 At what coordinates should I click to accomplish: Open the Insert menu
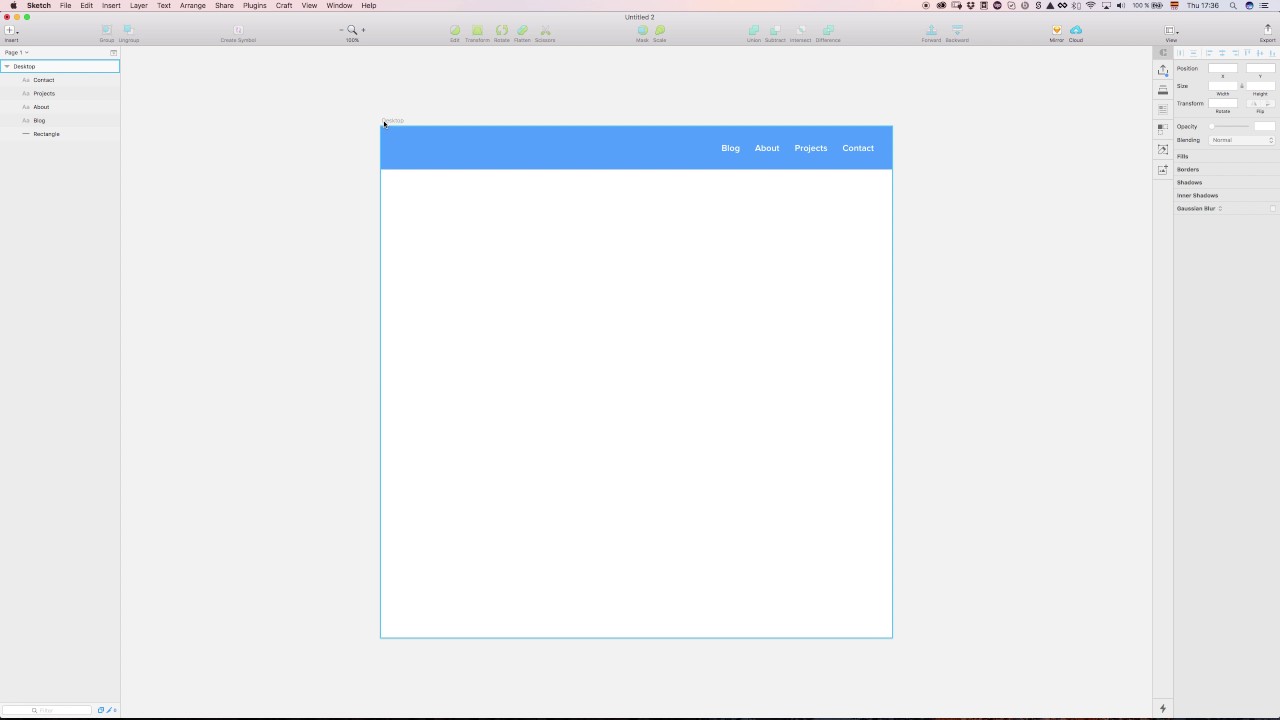[111, 5]
